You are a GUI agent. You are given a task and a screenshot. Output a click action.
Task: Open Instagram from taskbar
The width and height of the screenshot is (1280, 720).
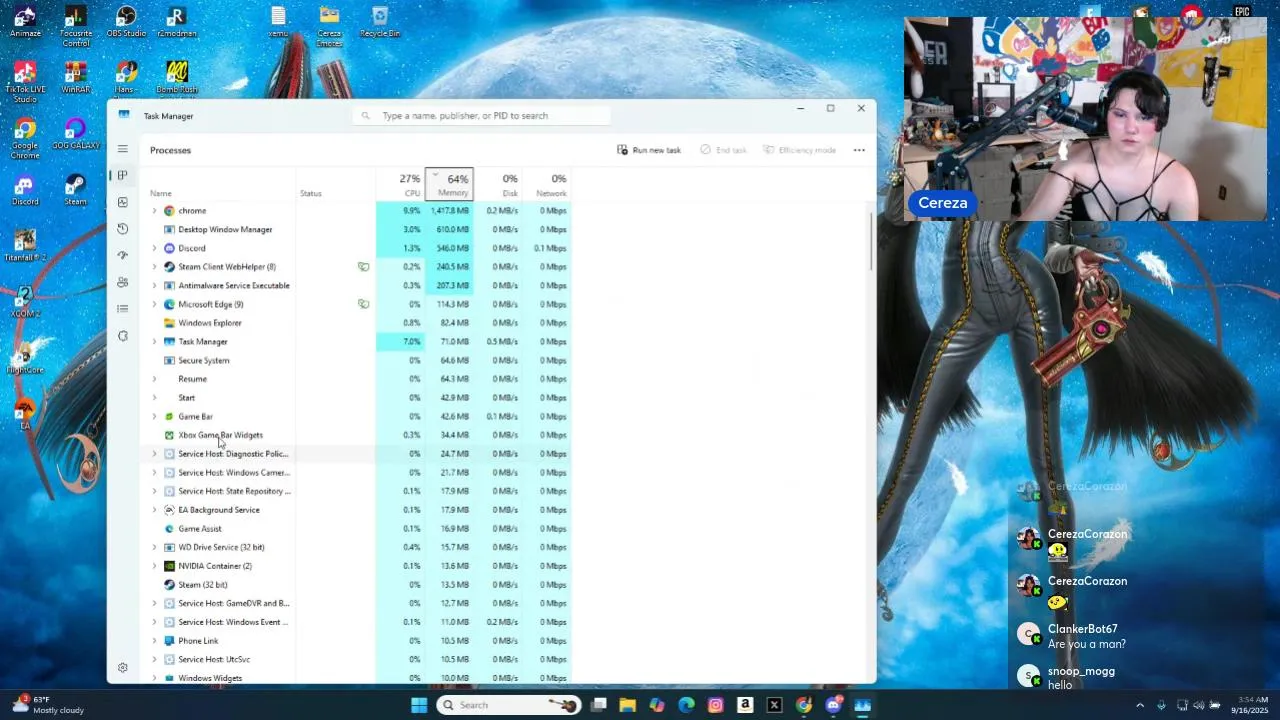point(715,705)
